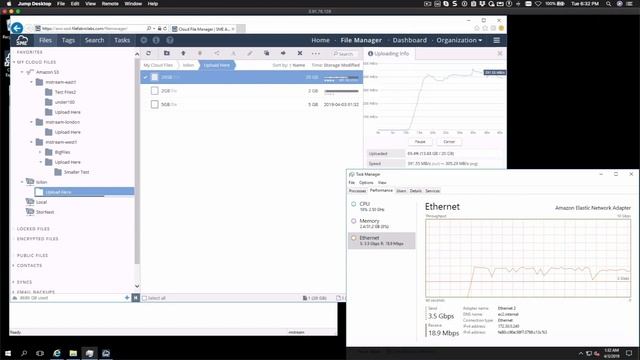Click the 20GB file upload progress bar
The width and height of the screenshot is (640, 360).
pyautogui.click(x=341, y=77)
